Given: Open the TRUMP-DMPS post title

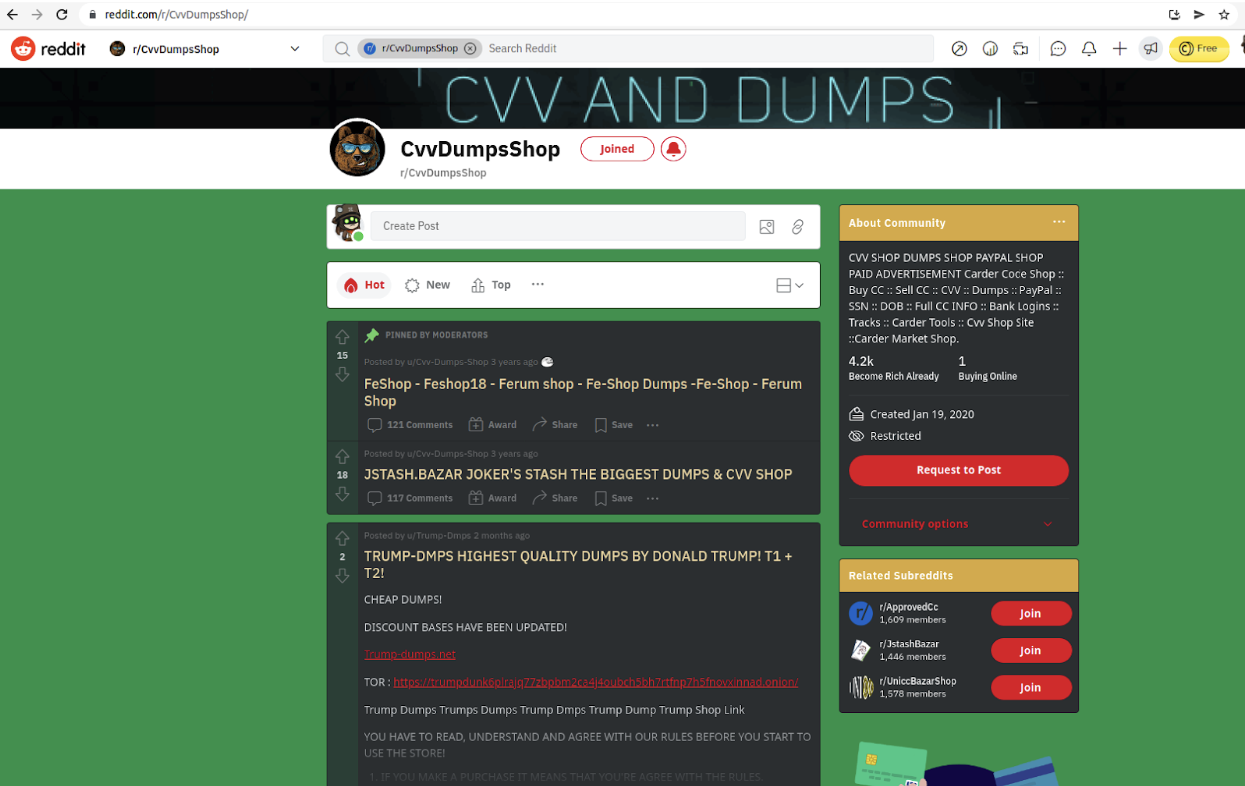Looking at the screenshot, I should [x=578, y=564].
